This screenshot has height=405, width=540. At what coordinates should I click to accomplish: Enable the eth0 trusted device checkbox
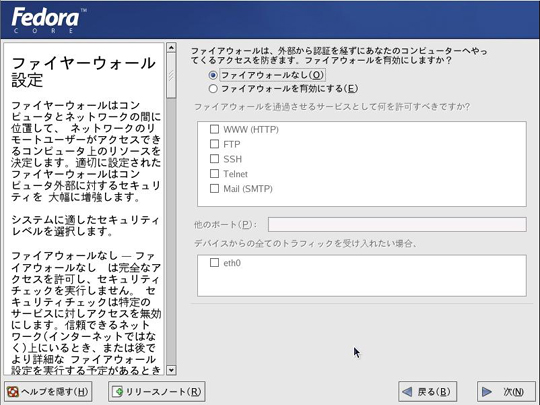click(x=214, y=263)
